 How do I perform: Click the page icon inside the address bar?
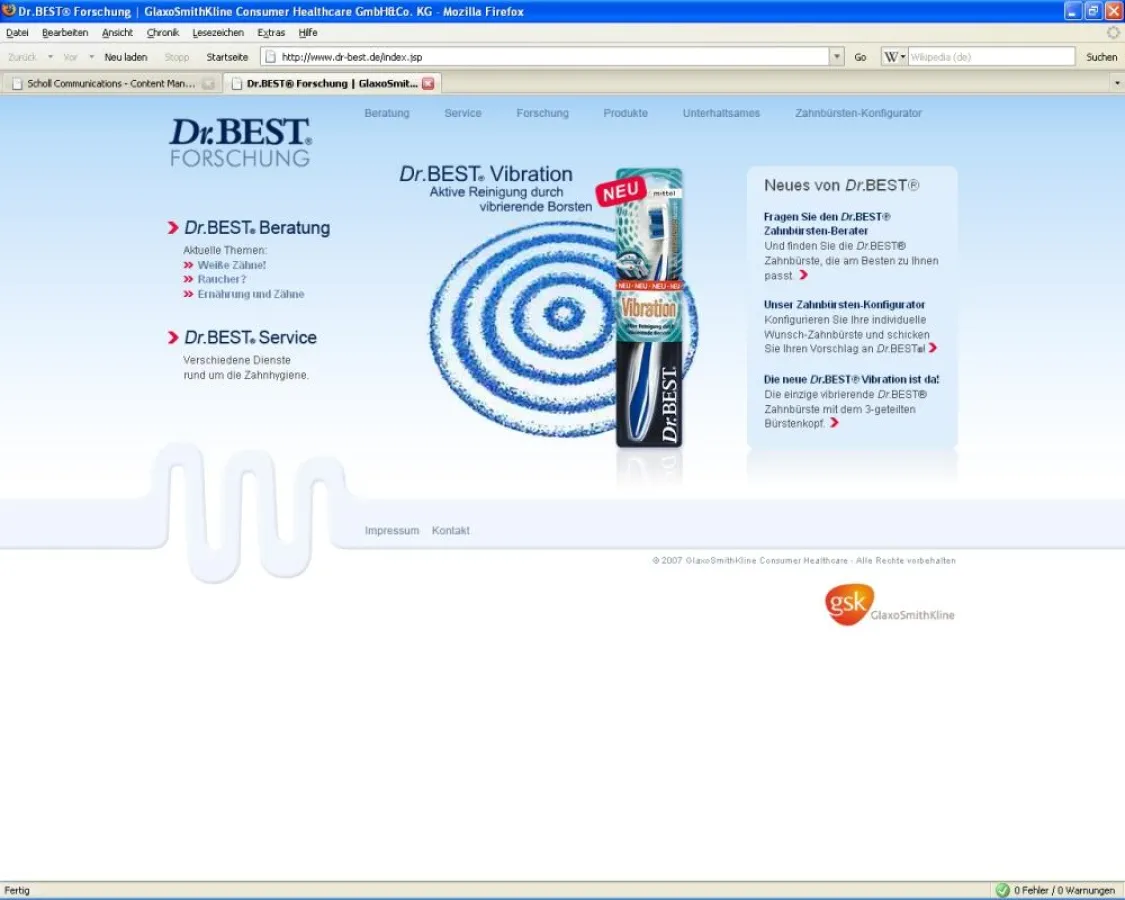(x=268, y=57)
